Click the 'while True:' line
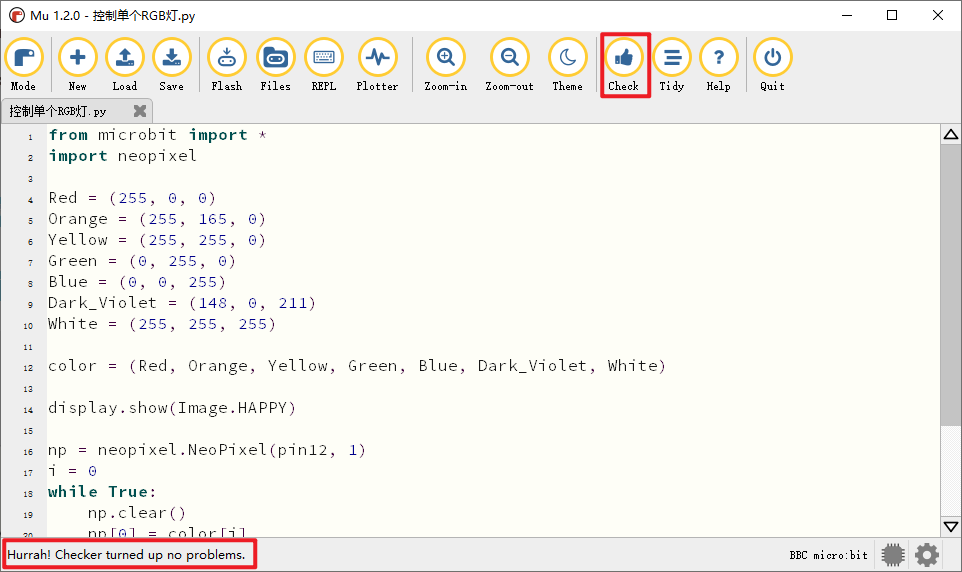The height and width of the screenshot is (572, 962). (102, 492)
